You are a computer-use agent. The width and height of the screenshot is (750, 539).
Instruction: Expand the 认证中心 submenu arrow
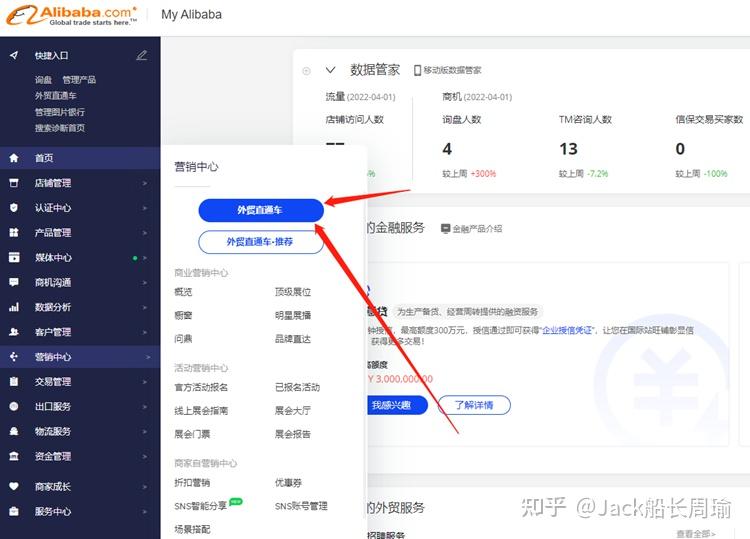(x=144, y=208)
